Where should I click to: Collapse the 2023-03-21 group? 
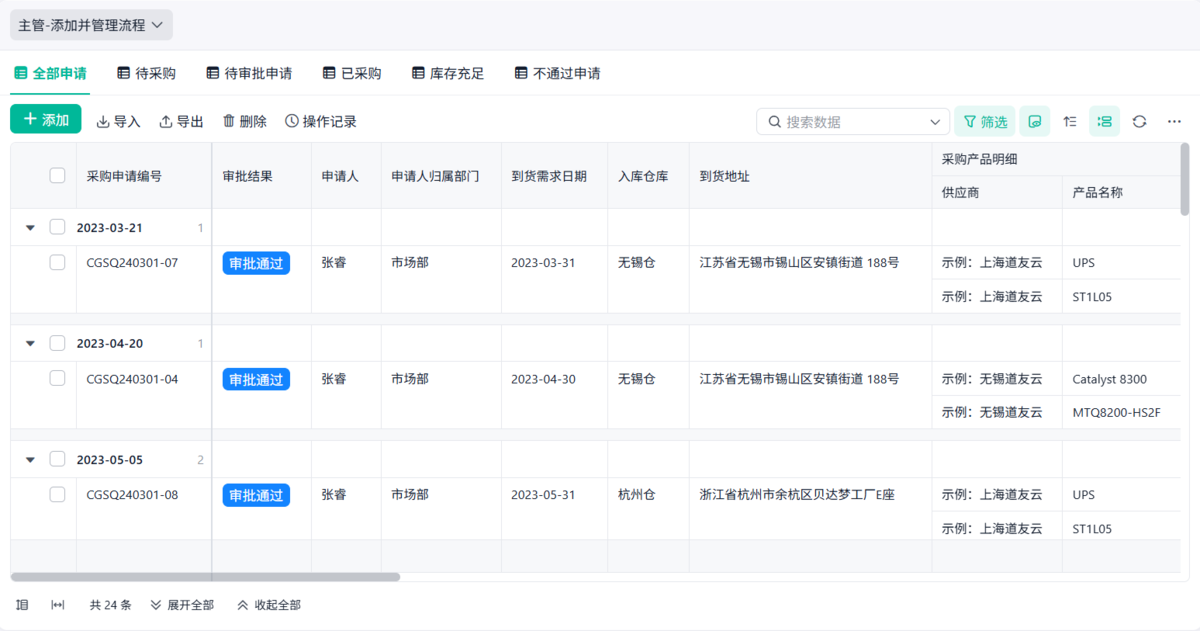(30, 228)
